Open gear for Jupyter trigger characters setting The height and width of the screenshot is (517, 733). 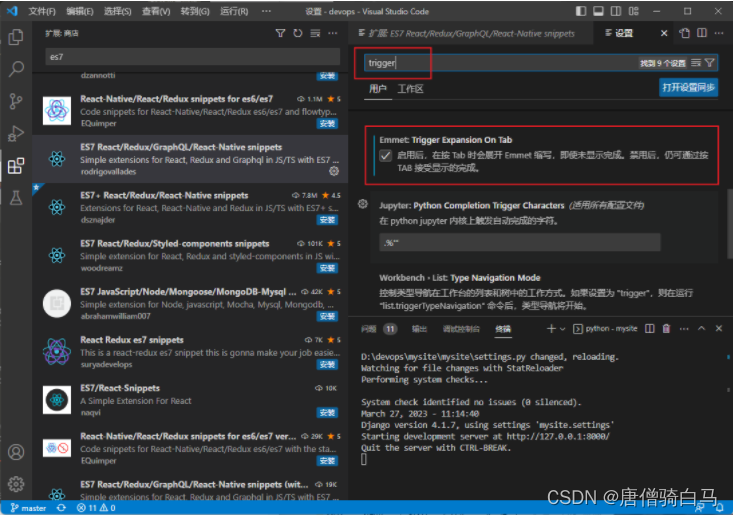363,204
